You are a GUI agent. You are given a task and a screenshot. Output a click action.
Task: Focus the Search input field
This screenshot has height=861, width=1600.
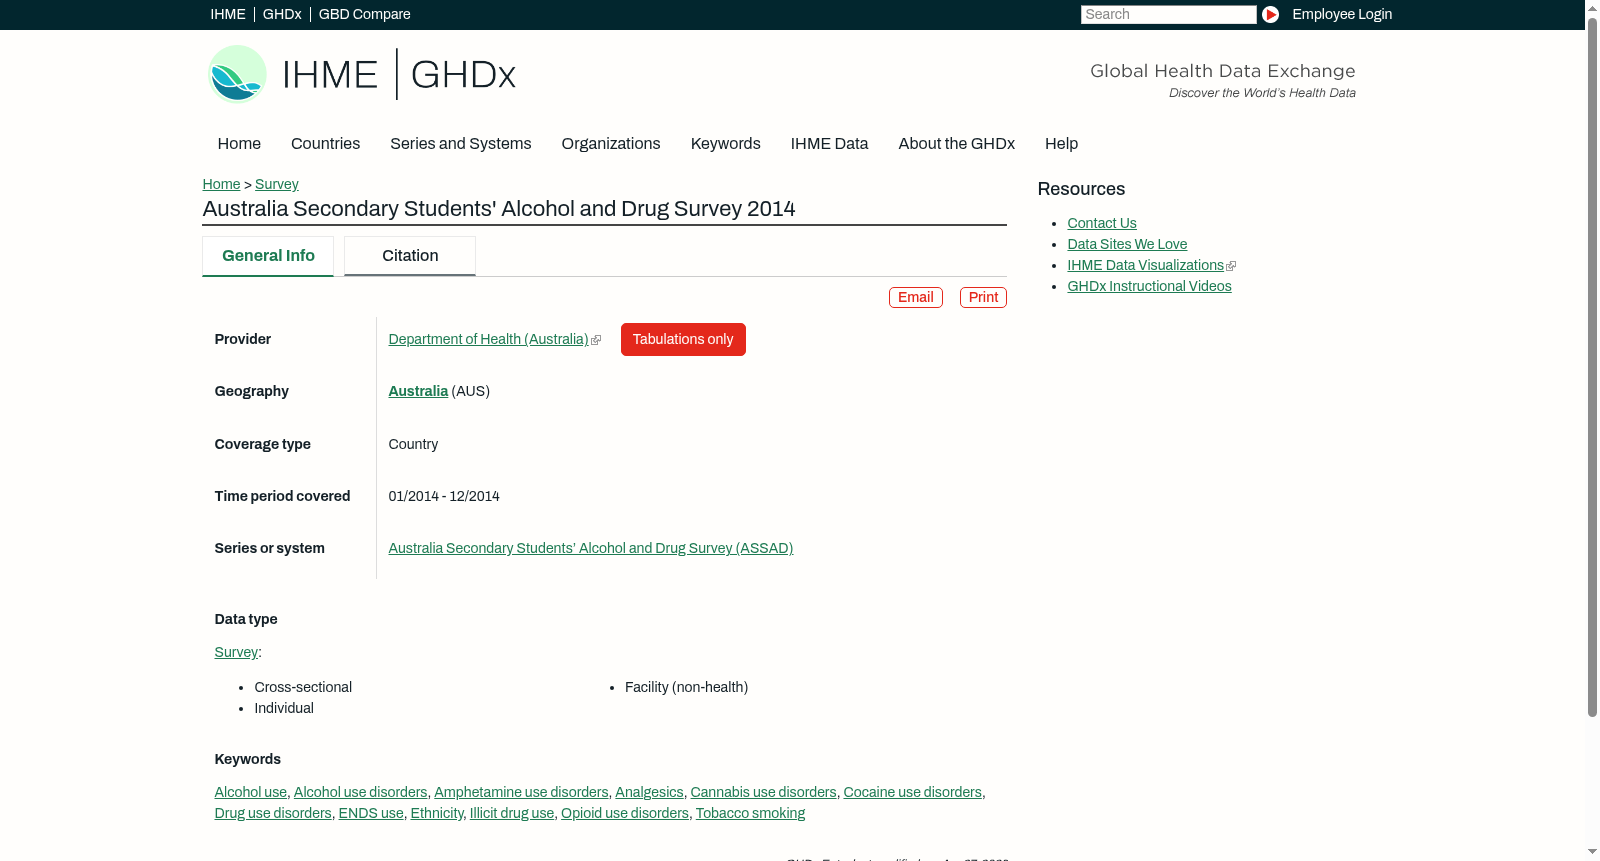click(x=1168, y=14)
